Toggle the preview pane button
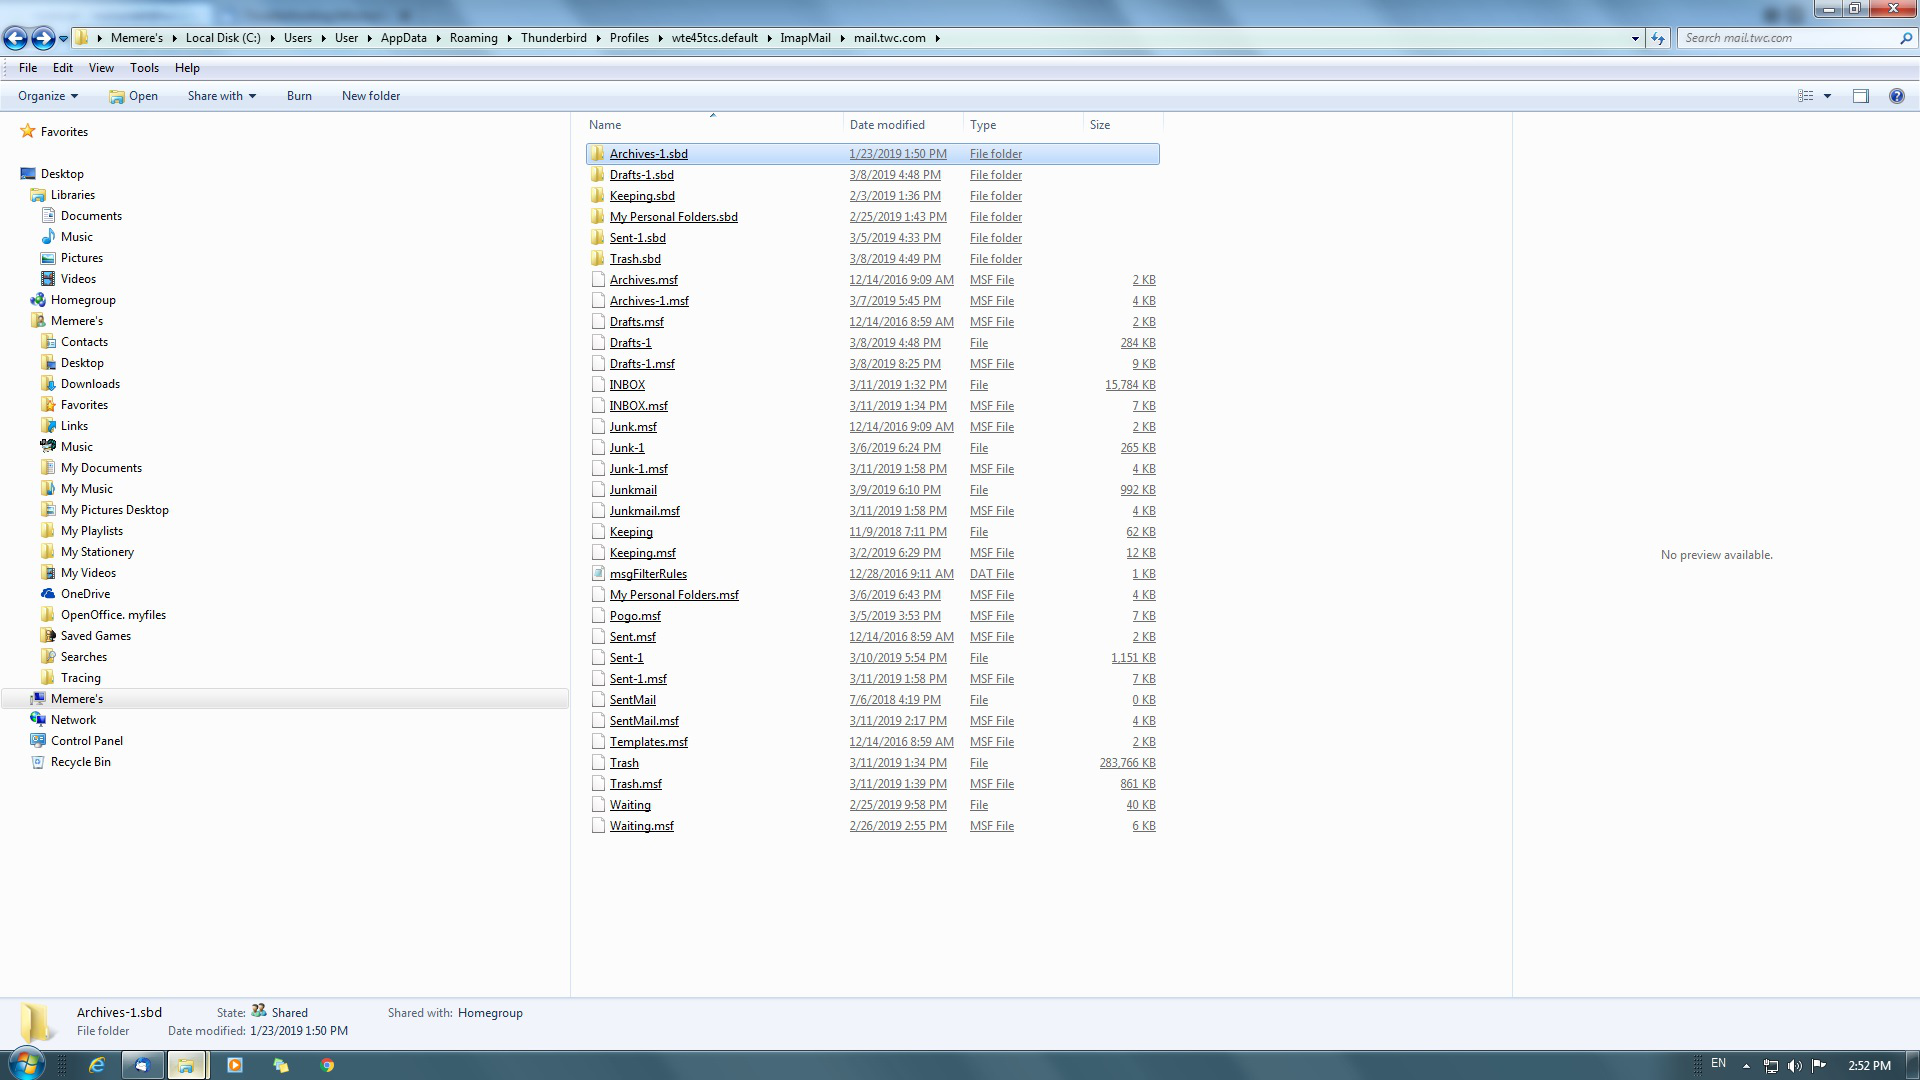The width and height of the screenshot is (1920, 1080). click(x=1860, y=96)
